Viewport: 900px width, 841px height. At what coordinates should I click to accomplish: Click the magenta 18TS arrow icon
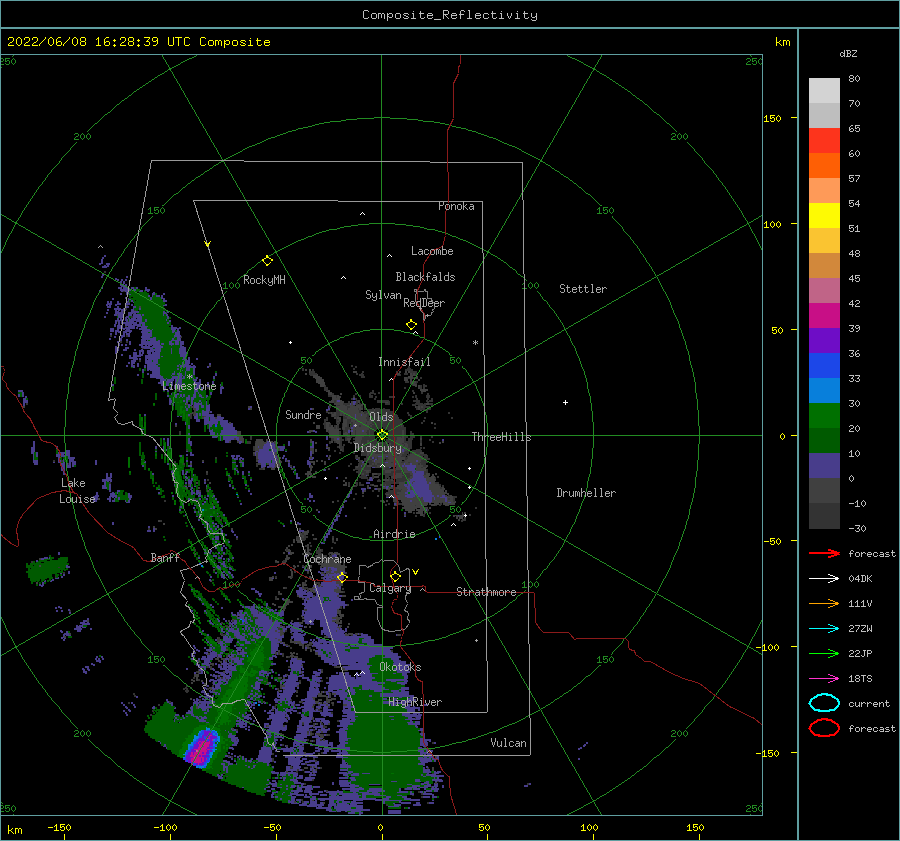click(824, 679)
